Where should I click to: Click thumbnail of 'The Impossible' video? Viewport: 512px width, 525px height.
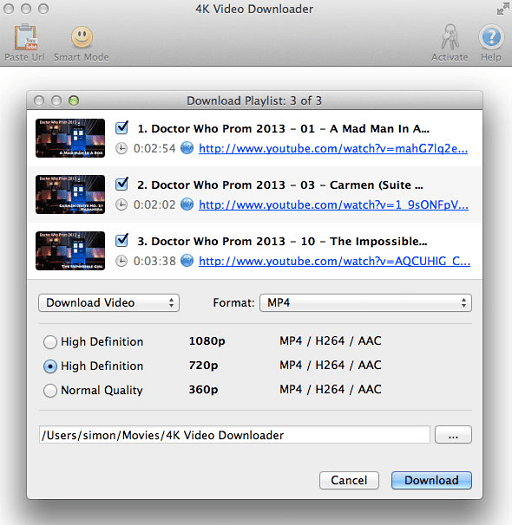[70, 251]
